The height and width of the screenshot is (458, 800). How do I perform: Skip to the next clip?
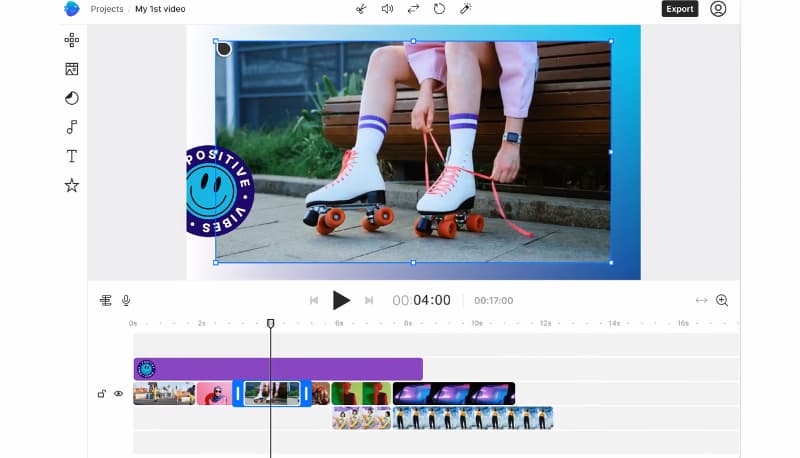(369, 300)
